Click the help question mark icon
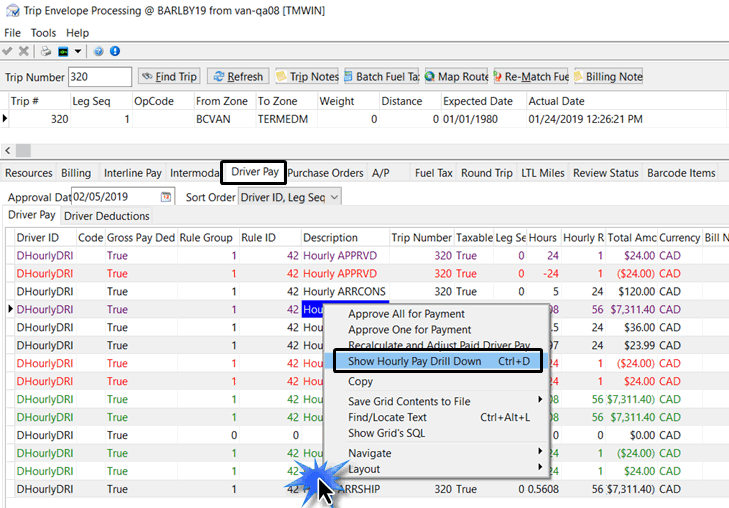Screen dimensions: 729x508 (99, 51)
